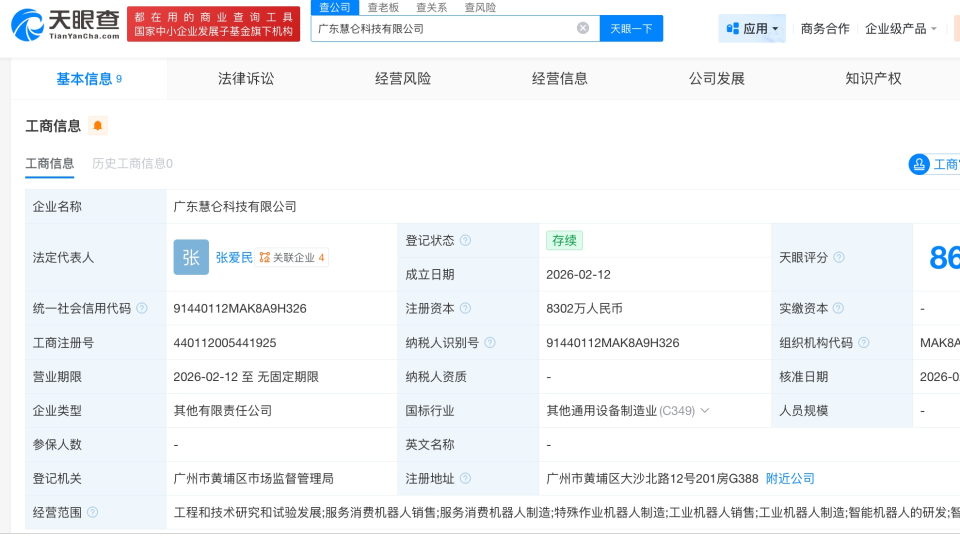Screen dimensions: 960x540
Task: Click the help icon next to 天眼评分
Action: click(839, 258)
